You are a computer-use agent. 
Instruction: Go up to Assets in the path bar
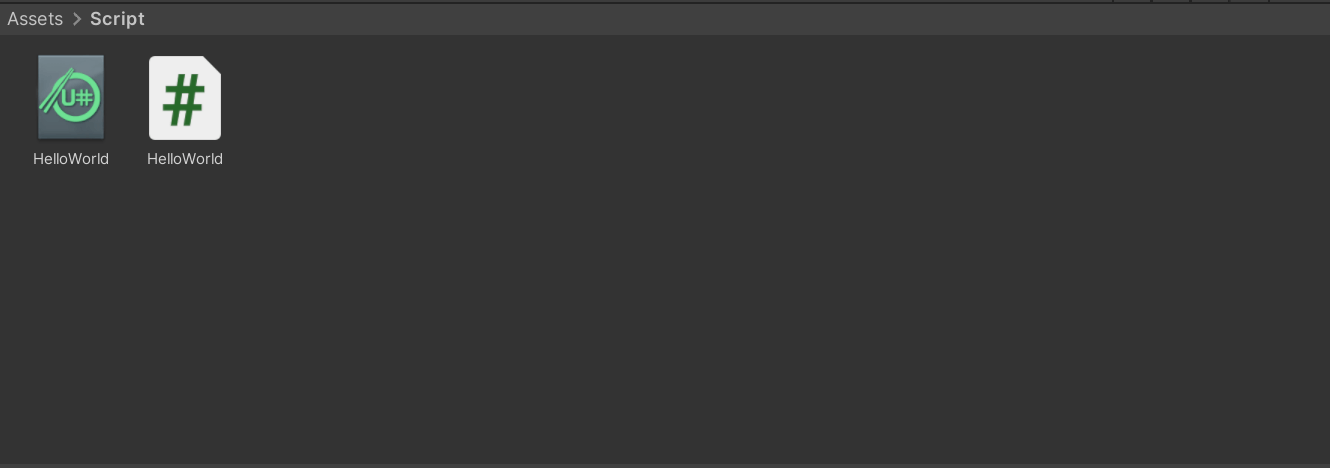tap(35, 19)
